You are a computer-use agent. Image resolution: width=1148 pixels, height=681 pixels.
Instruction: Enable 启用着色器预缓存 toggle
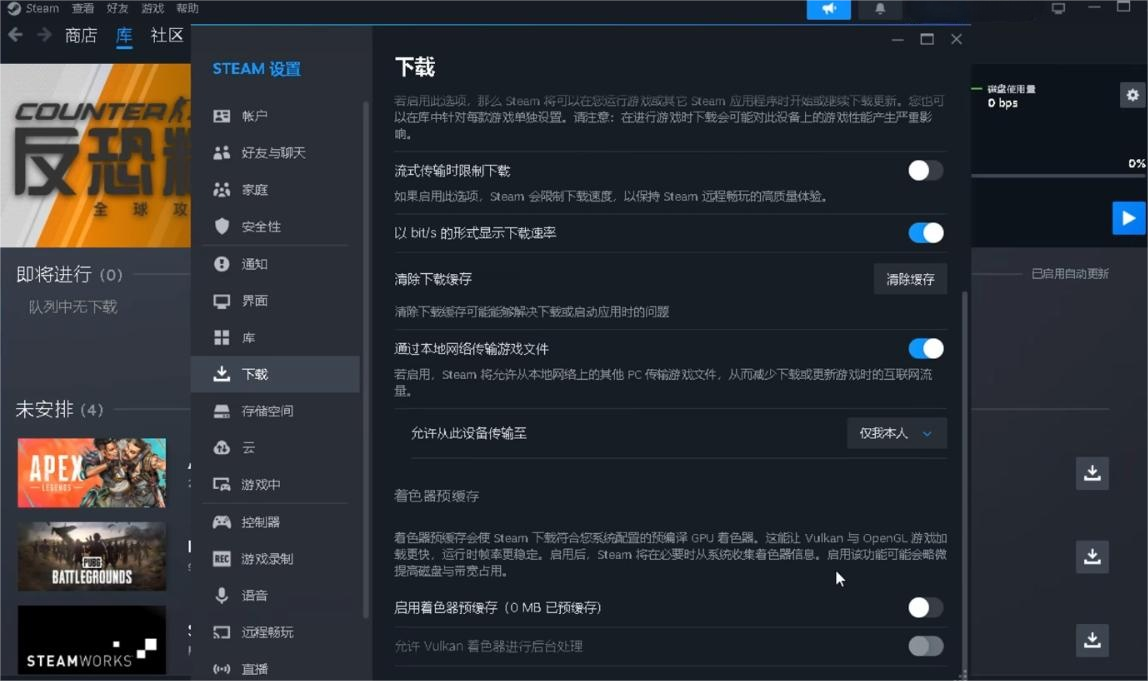pyautogui.click(x=925, y=607)
